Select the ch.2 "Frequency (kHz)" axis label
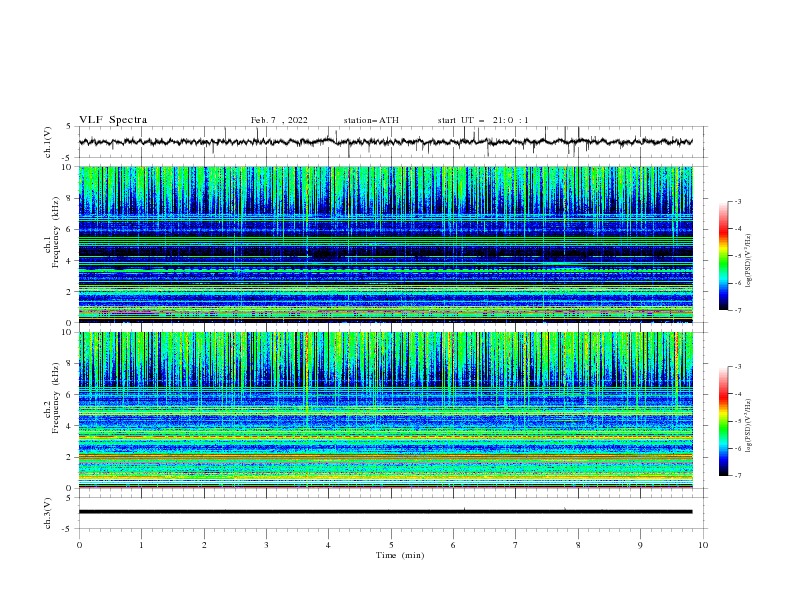792x612 pixels. pyautogui.click(x=55, y=398)
